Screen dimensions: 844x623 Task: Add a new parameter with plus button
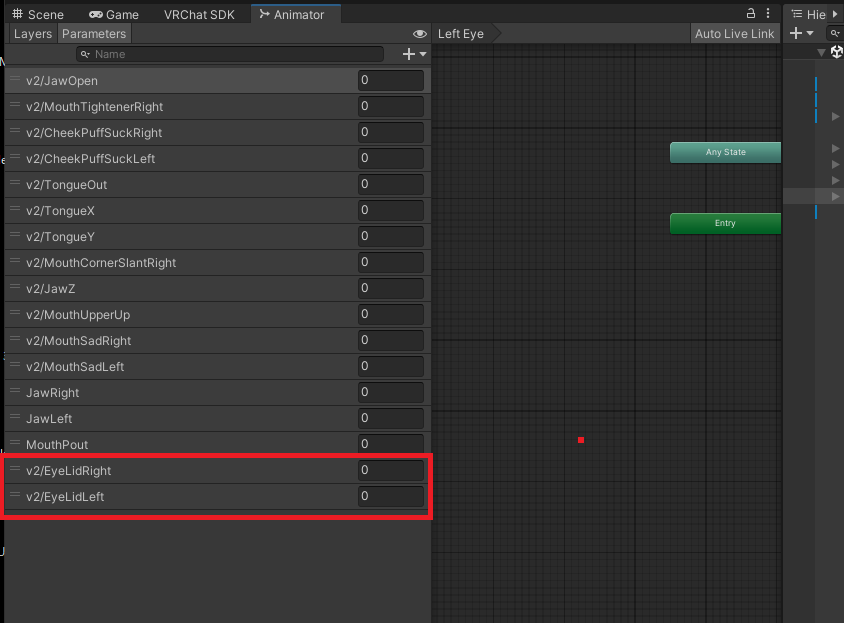pos(414,54)
